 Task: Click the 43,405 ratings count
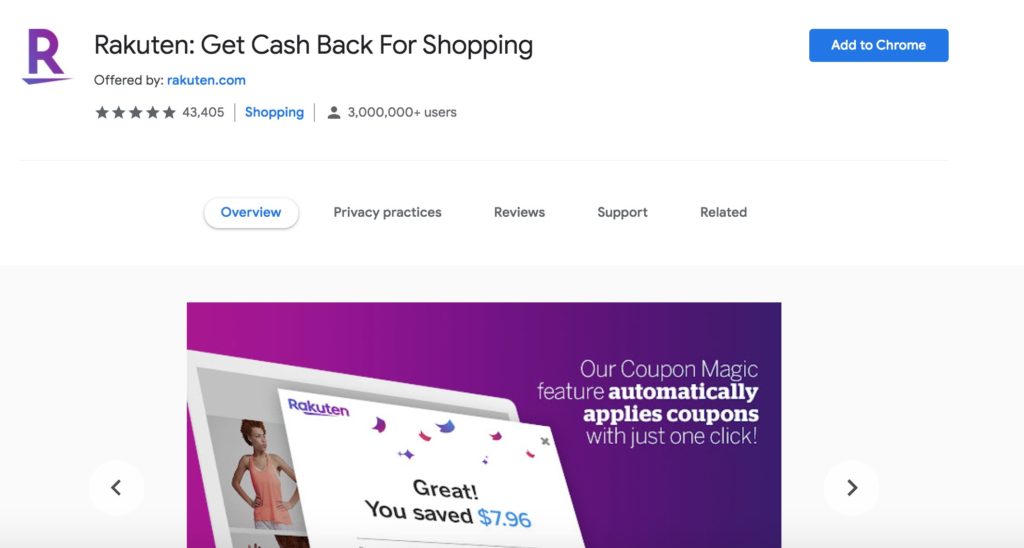tap(203, 112)
